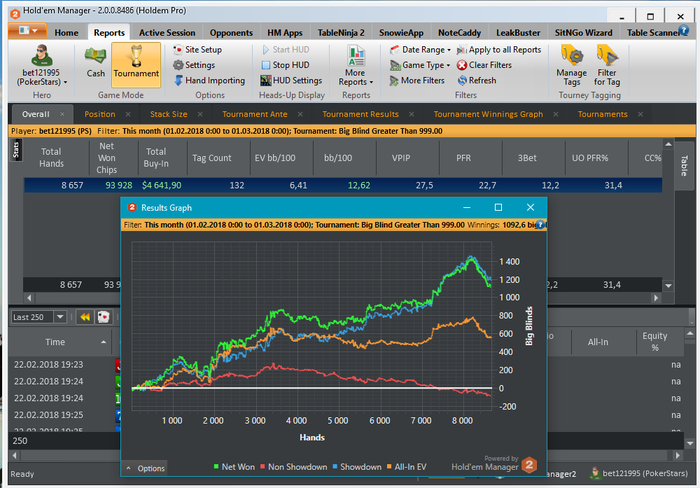Select the Overall report tab
700x488 pixels.
click(36, 114)
